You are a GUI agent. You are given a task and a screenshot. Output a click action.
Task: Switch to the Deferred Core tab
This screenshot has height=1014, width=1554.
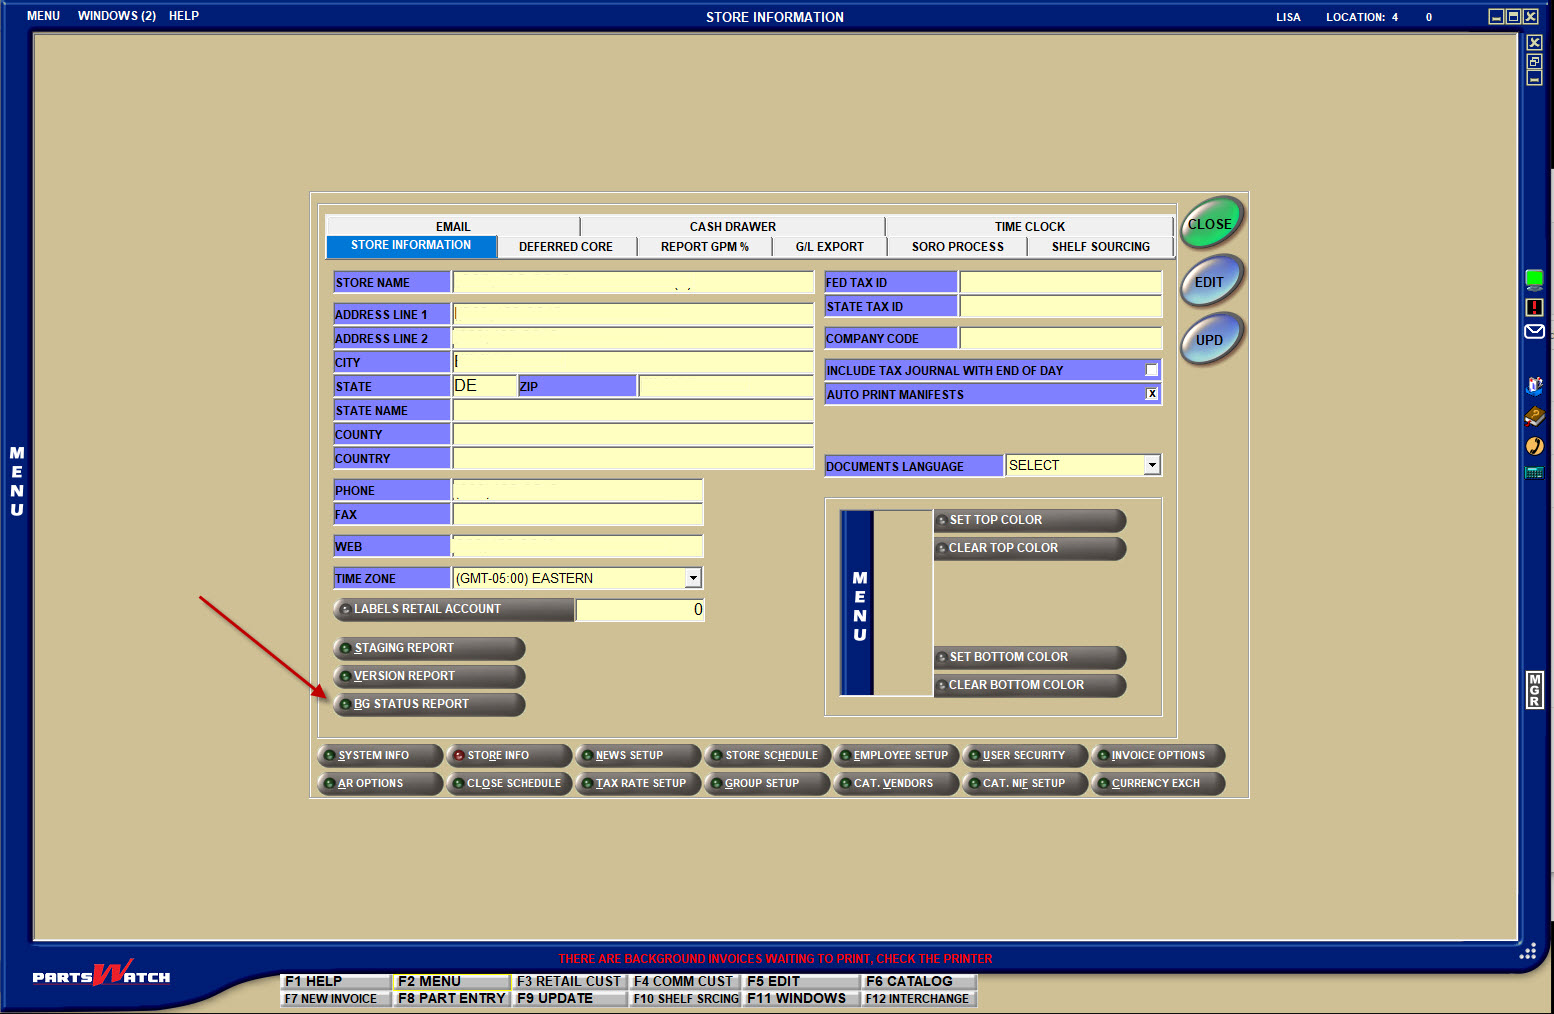(565, 247)
